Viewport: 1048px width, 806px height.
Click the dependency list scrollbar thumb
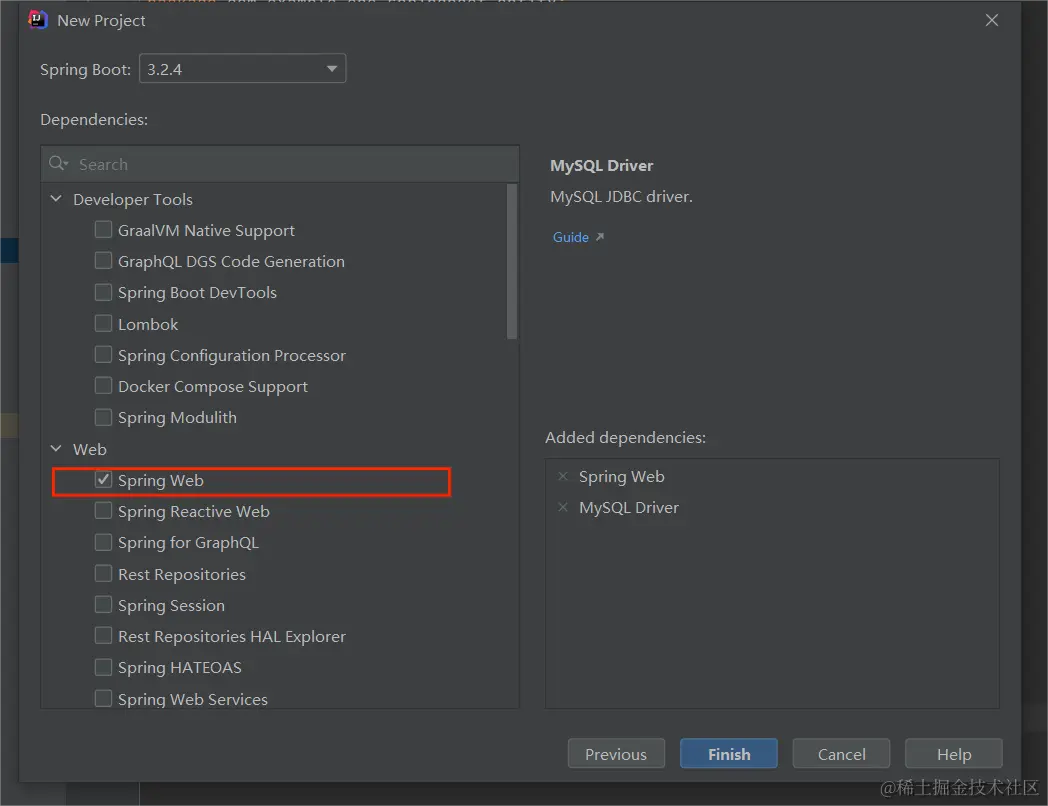click(x=512, y=261)
